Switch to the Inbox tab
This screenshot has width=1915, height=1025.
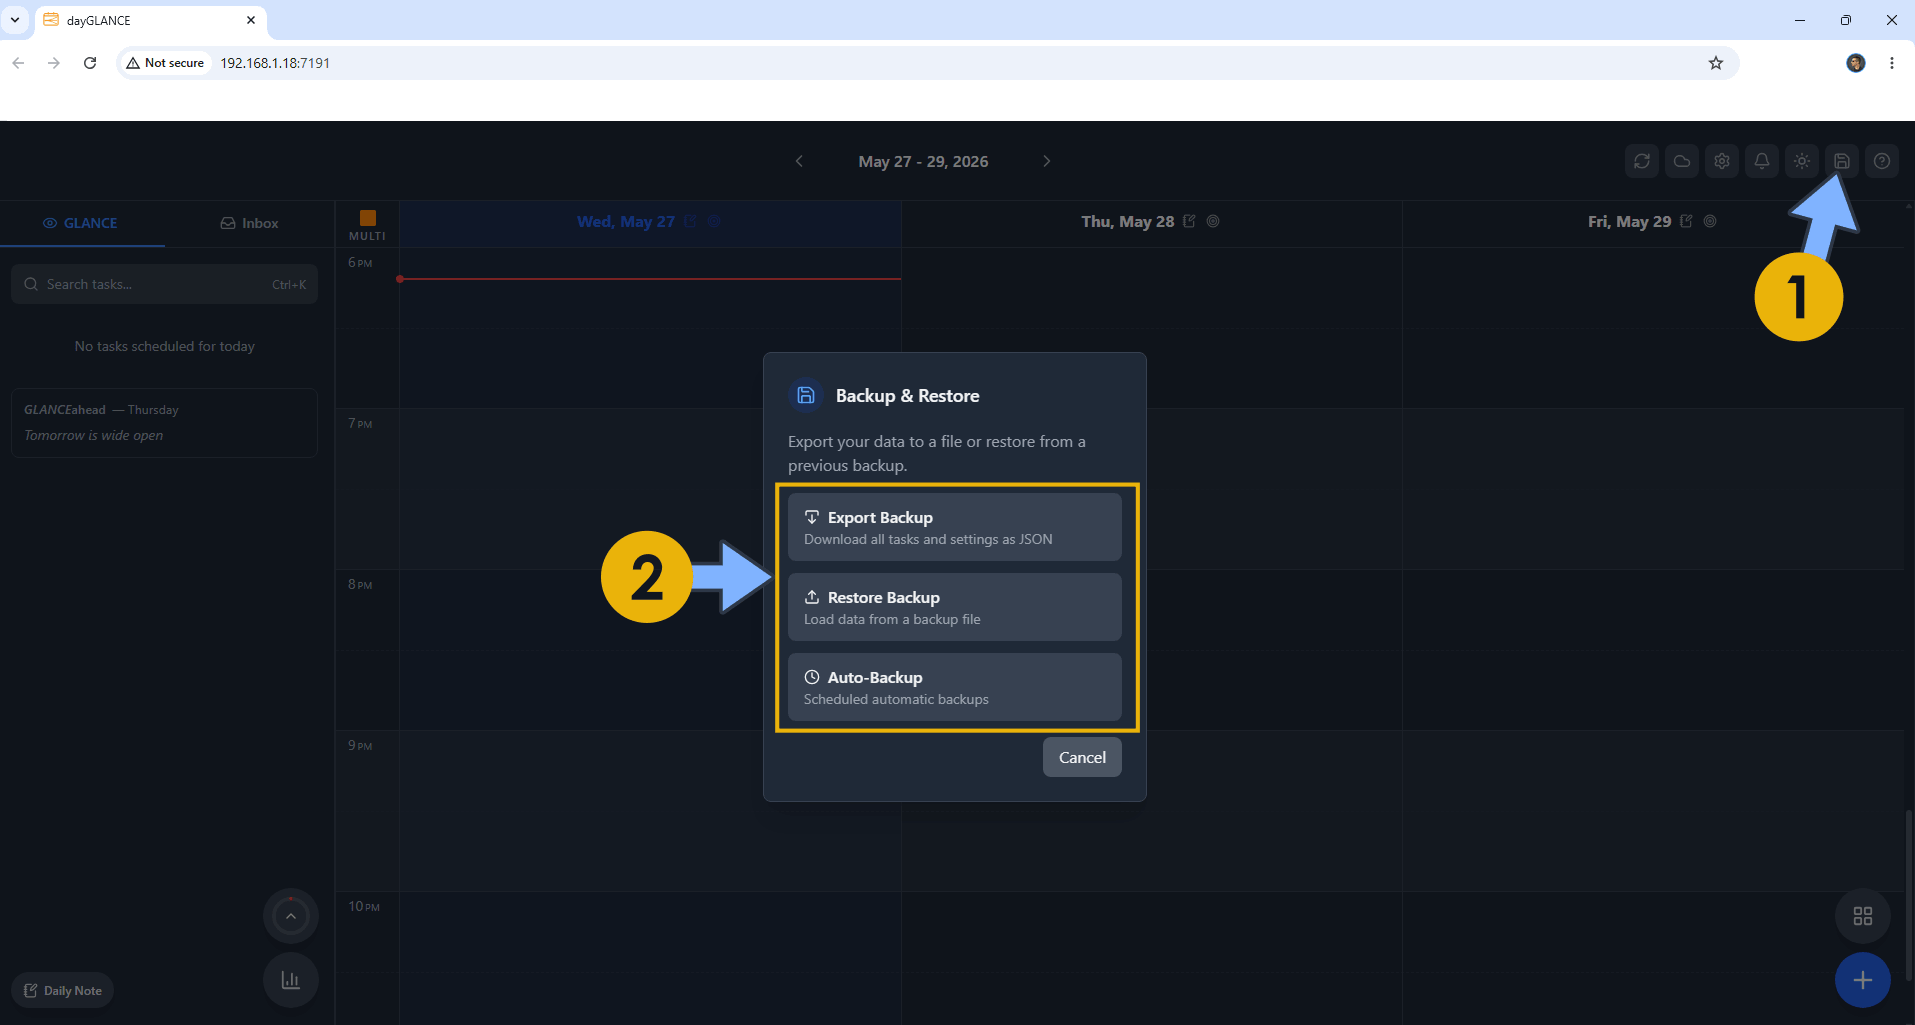click(x=249, y=223)
